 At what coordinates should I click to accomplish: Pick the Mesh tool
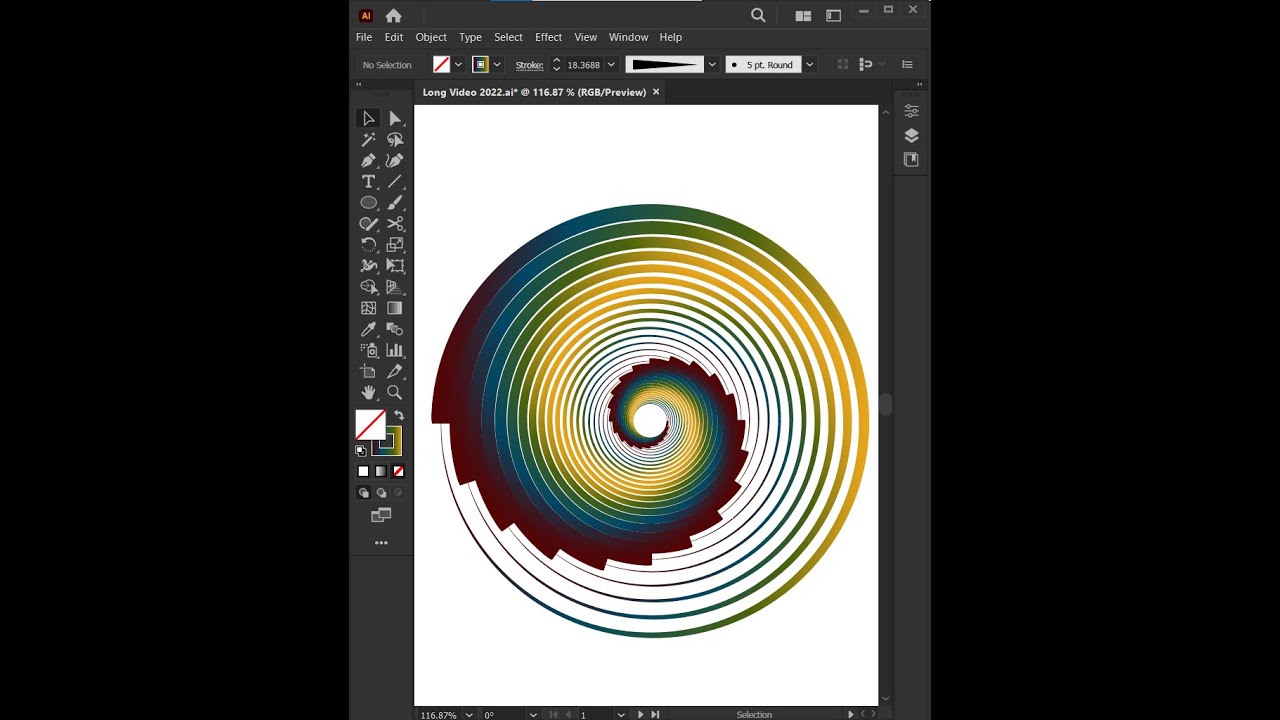pyautogui.click(x=368, y=308)
